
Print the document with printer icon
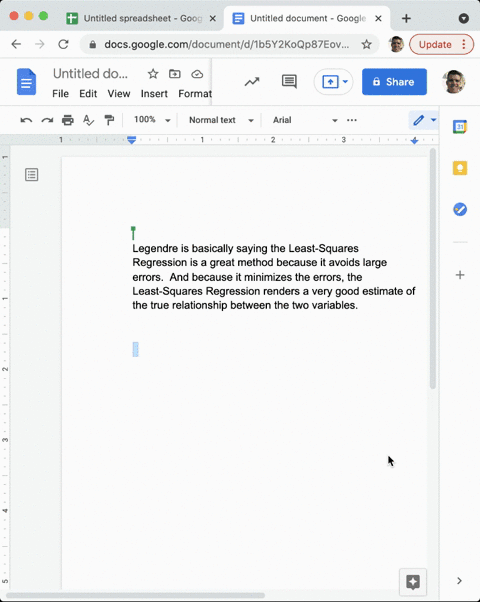[68, 120]
